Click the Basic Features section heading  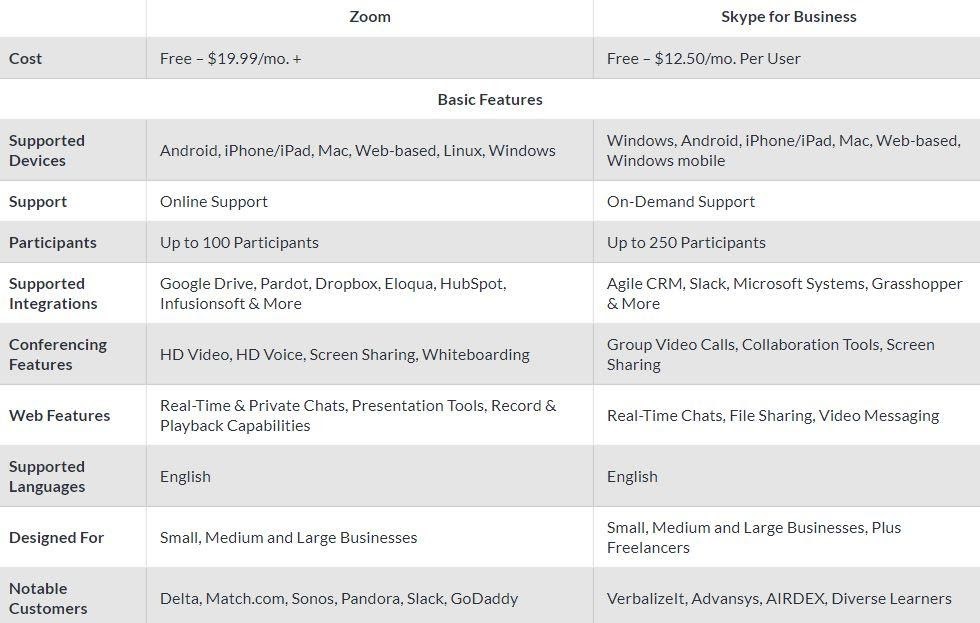click(x=490, y=100)
